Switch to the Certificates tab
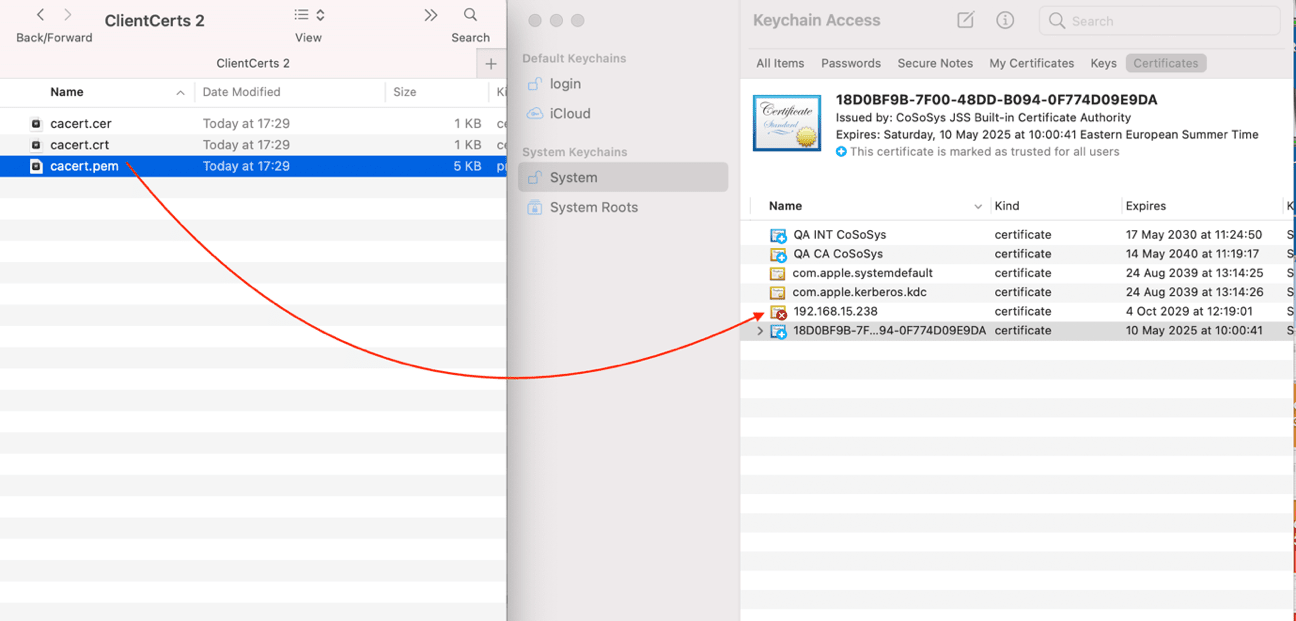Image resolution: width=1296 pixels, height=621 pixels. point(1166,63)
